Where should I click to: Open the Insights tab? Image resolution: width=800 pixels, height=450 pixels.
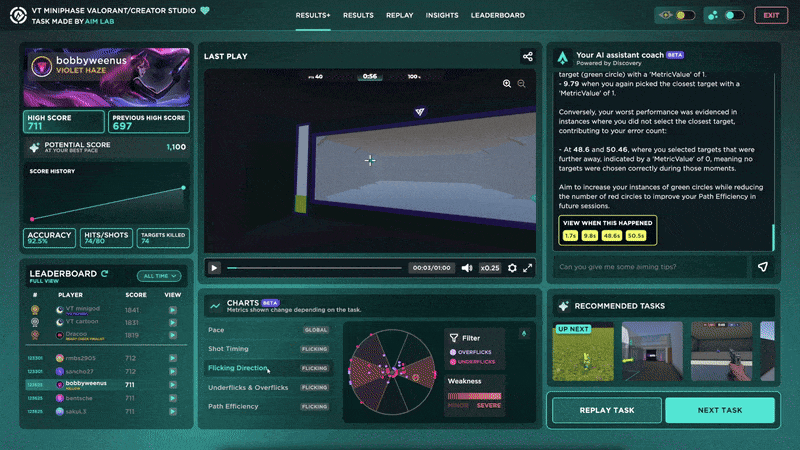click(442, 15)
